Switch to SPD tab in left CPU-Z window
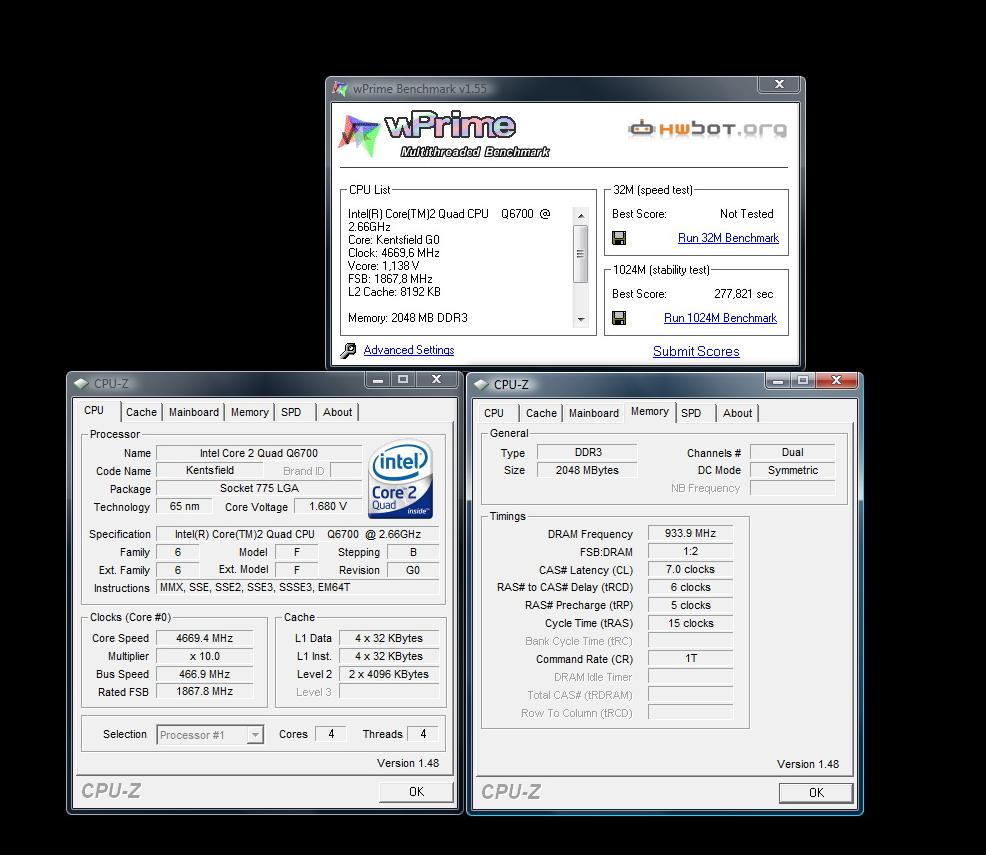986x855 pixels. coord(291,412)
